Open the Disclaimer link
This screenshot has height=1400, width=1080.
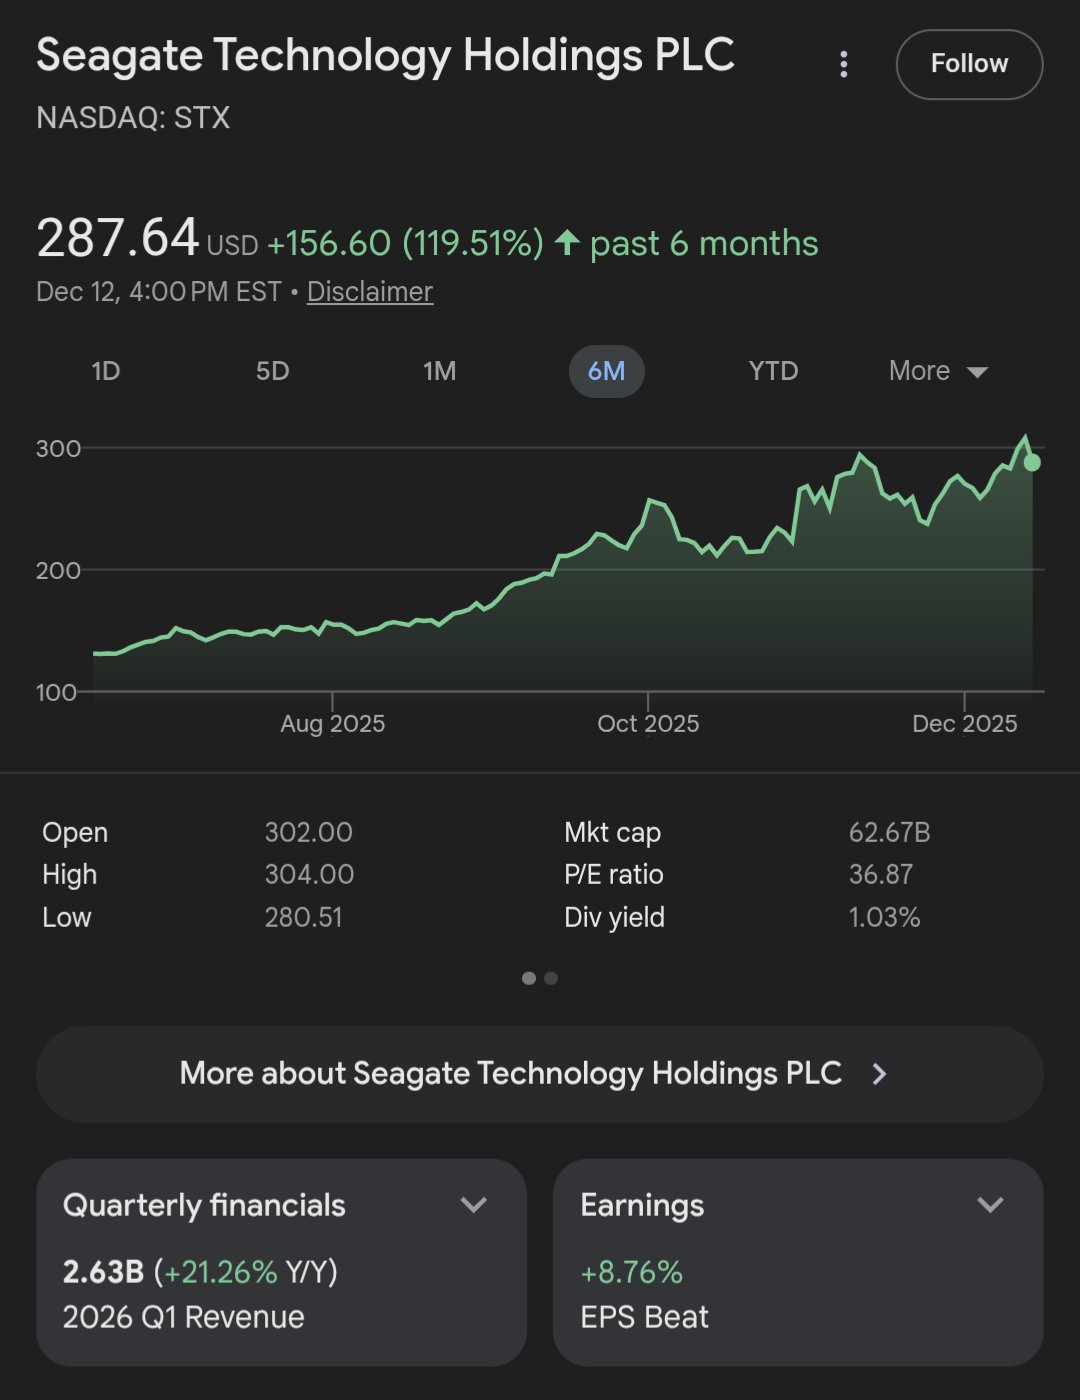[x=369, y=292]
